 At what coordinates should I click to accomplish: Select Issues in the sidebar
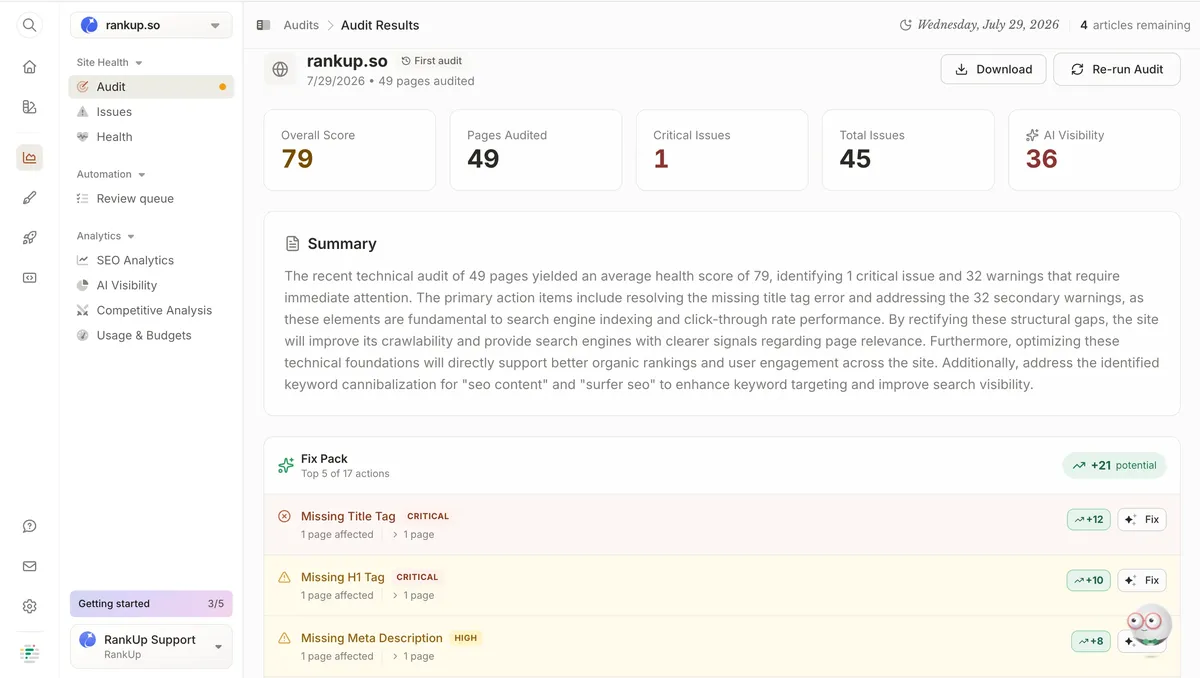[x=151, y=112]
